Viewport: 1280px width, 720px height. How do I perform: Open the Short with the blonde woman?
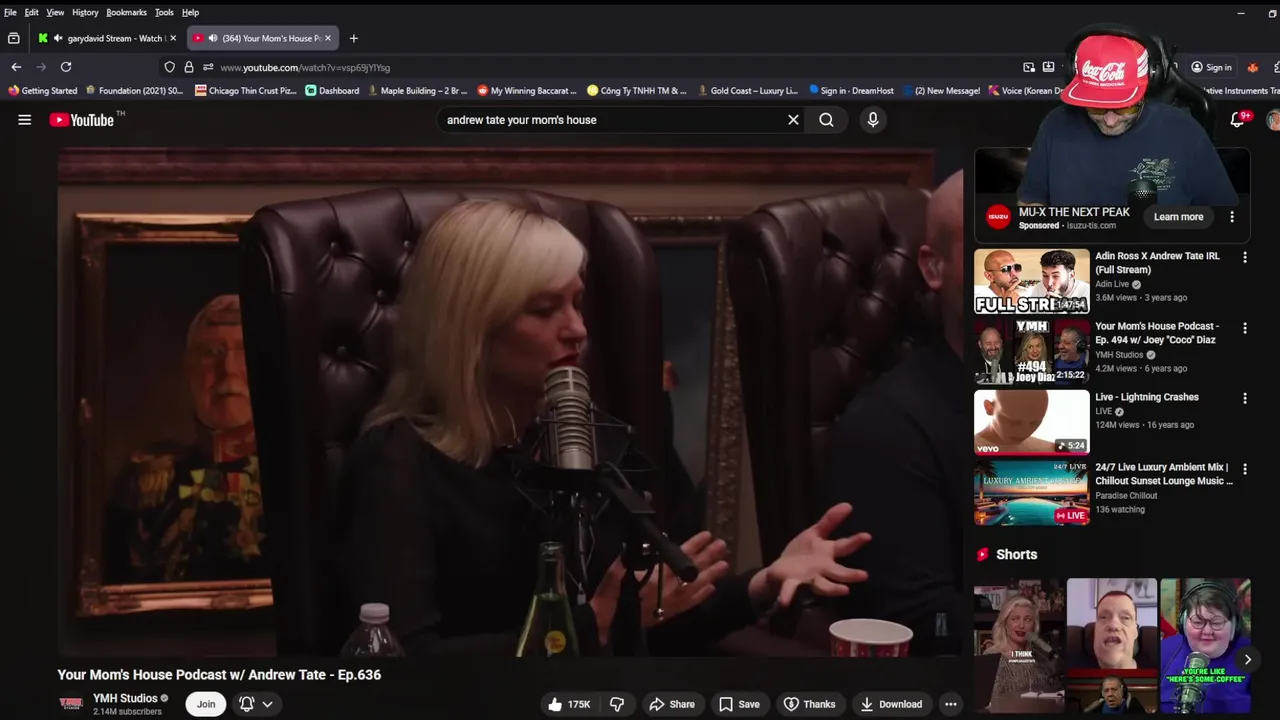(1019, 646)
